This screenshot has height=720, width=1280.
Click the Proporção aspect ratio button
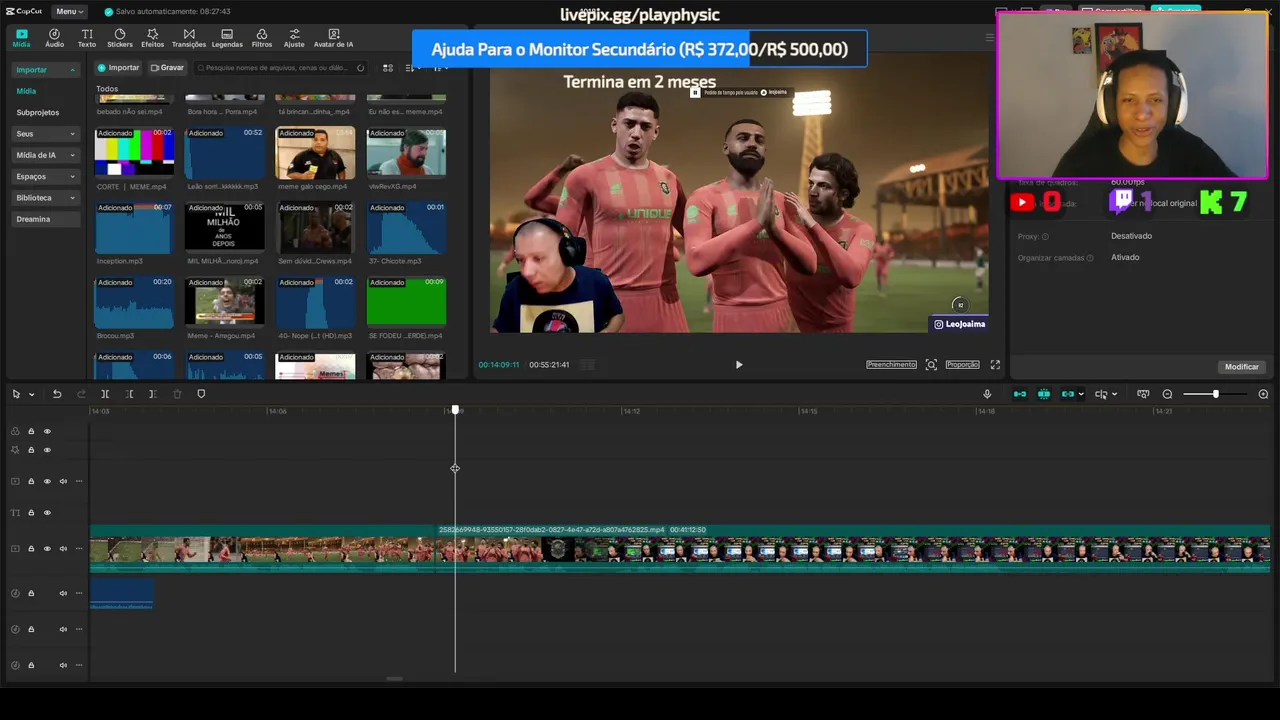(962, 365)
